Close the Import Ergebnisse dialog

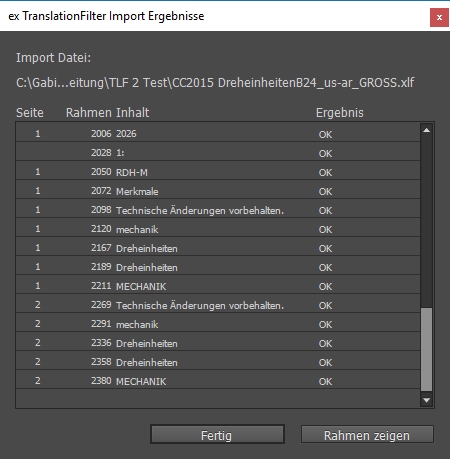(439, 17)
